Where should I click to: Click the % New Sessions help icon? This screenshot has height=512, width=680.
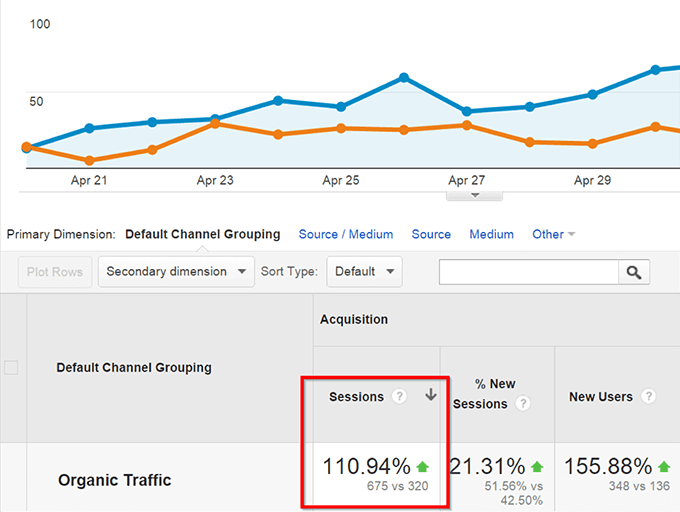tap(523, 404)
